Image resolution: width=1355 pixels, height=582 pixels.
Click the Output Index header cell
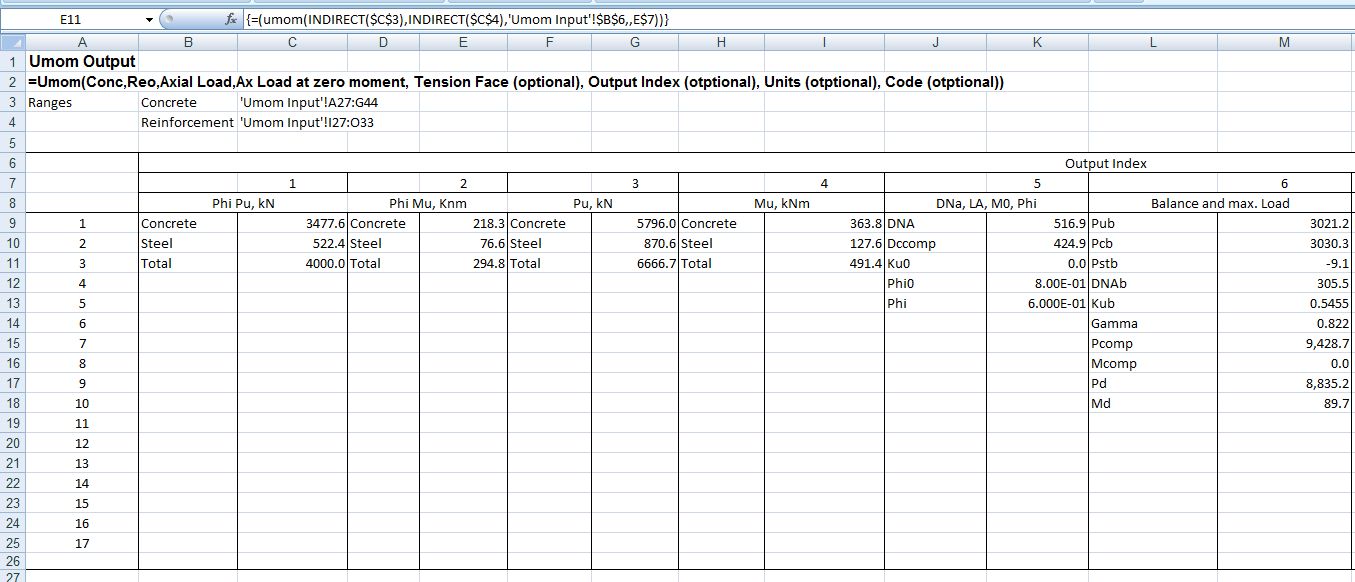coord(1105,163)
